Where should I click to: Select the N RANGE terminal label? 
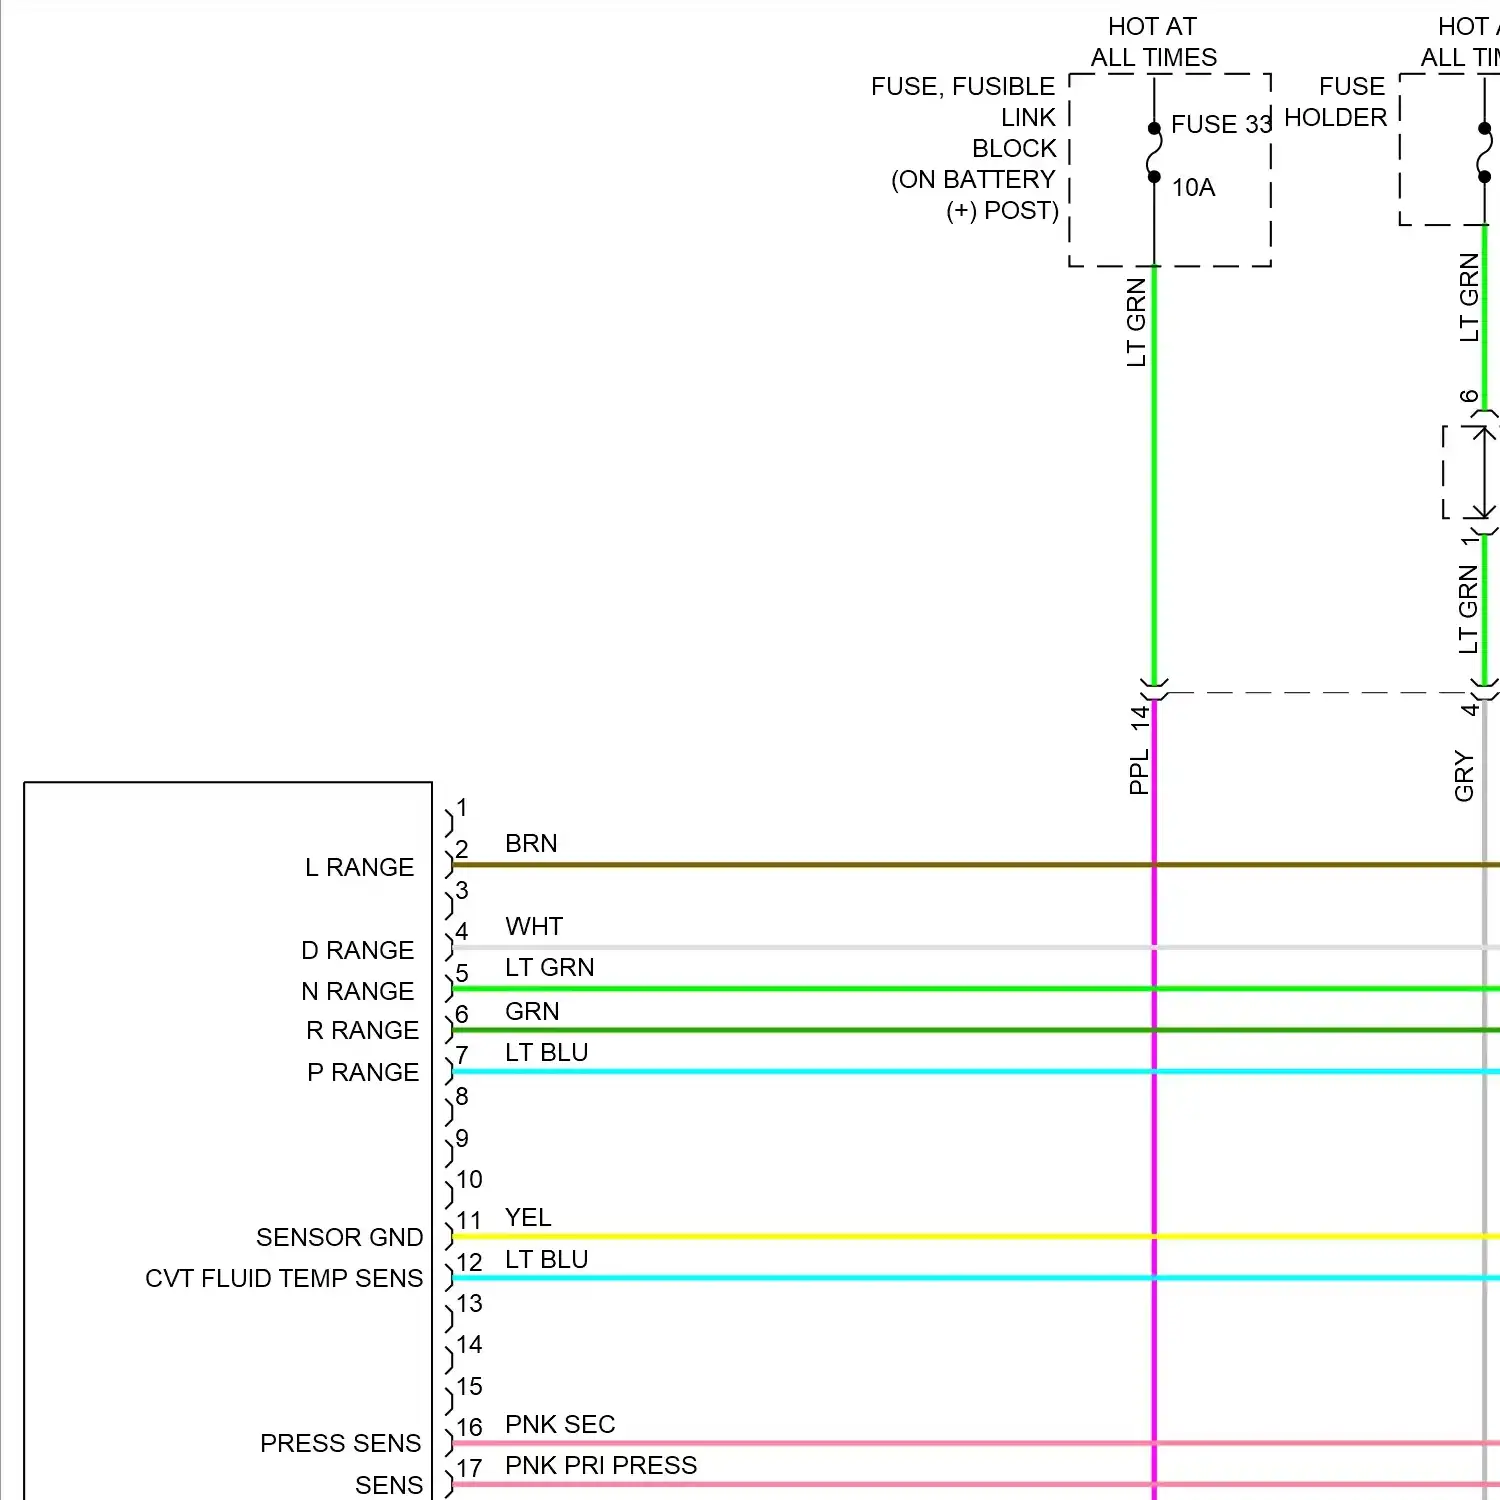357,991
